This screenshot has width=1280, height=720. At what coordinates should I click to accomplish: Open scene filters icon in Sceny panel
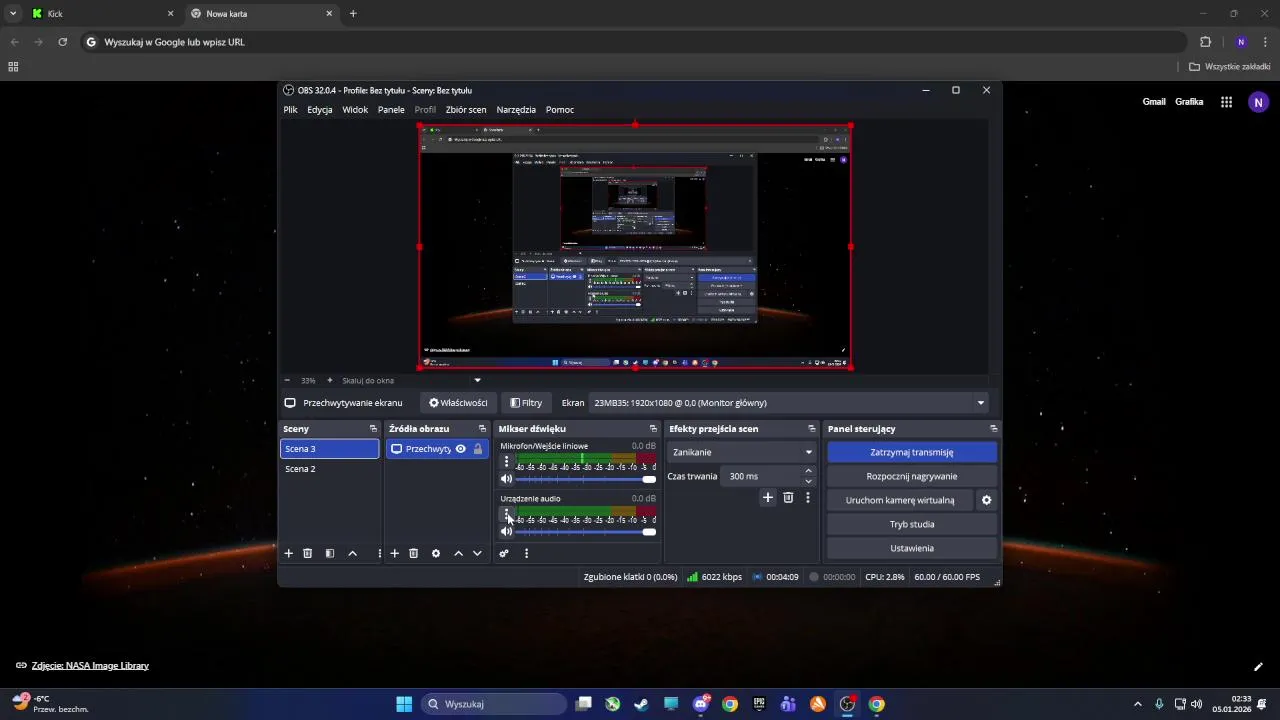click(330, 553)
